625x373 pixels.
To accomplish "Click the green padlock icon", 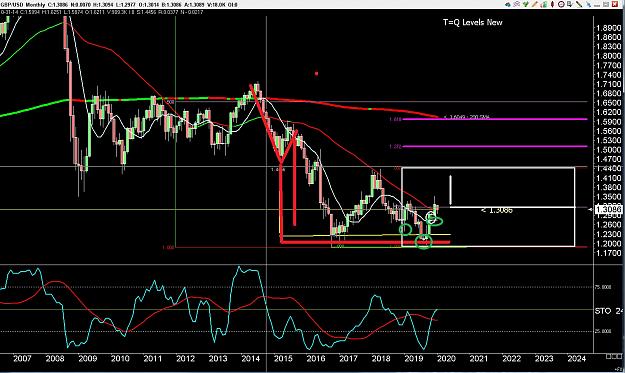I will 544,4.
